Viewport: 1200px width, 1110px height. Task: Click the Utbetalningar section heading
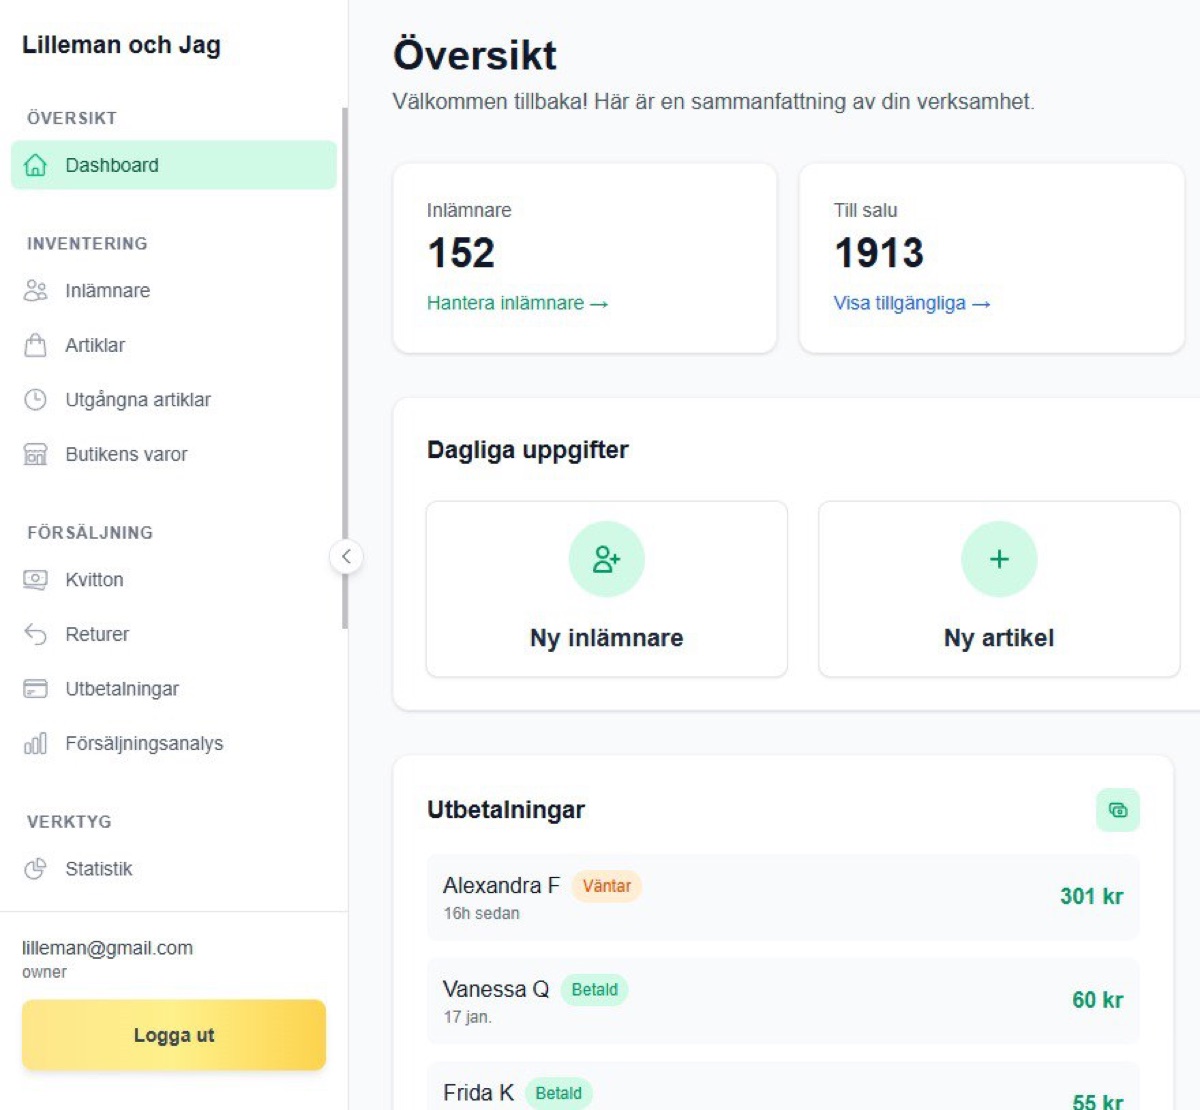(x=506, y=810)
